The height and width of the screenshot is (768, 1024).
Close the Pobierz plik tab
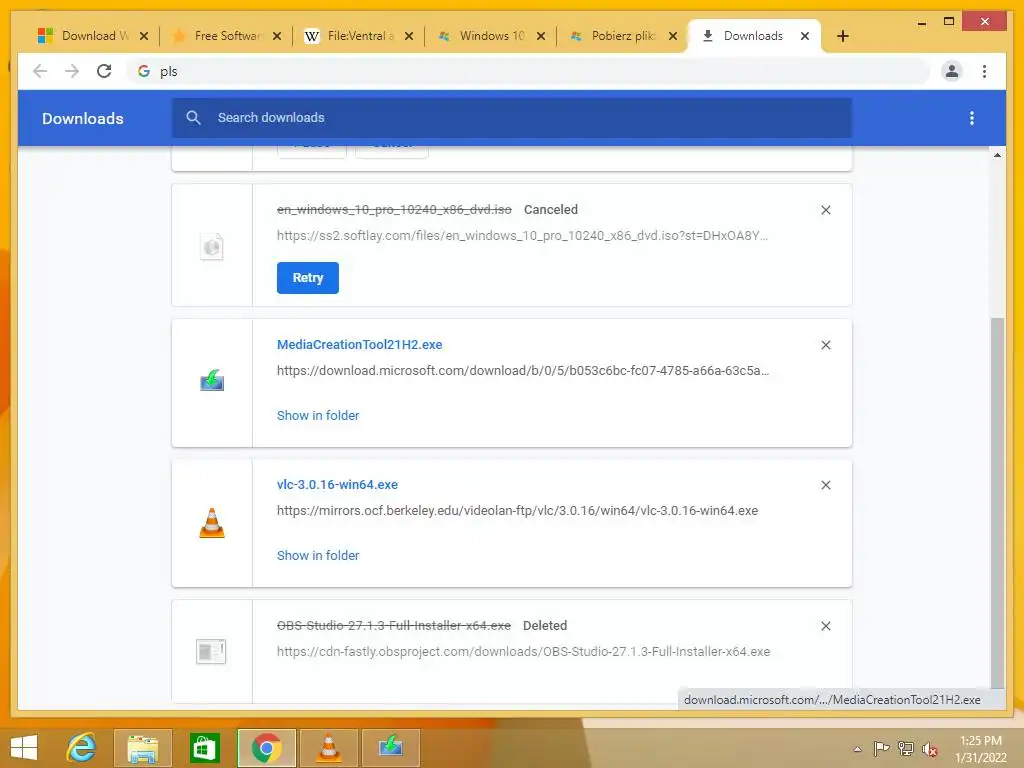(x=673, y=36)
